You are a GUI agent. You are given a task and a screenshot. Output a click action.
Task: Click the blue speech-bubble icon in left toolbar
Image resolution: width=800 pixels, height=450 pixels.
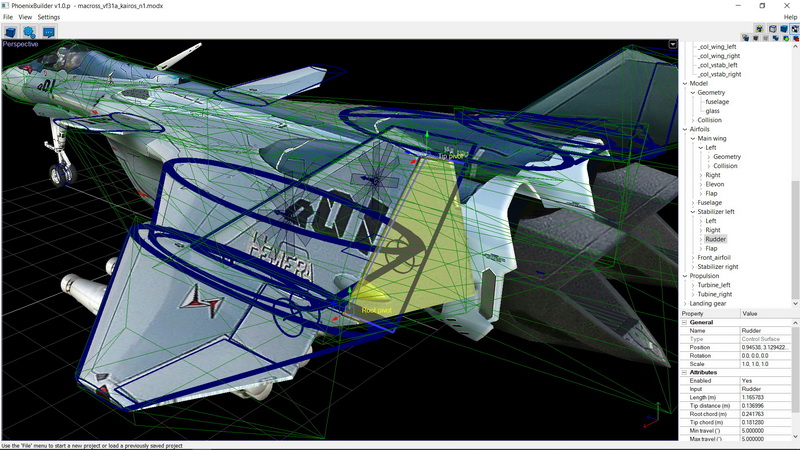click(48, 32)
